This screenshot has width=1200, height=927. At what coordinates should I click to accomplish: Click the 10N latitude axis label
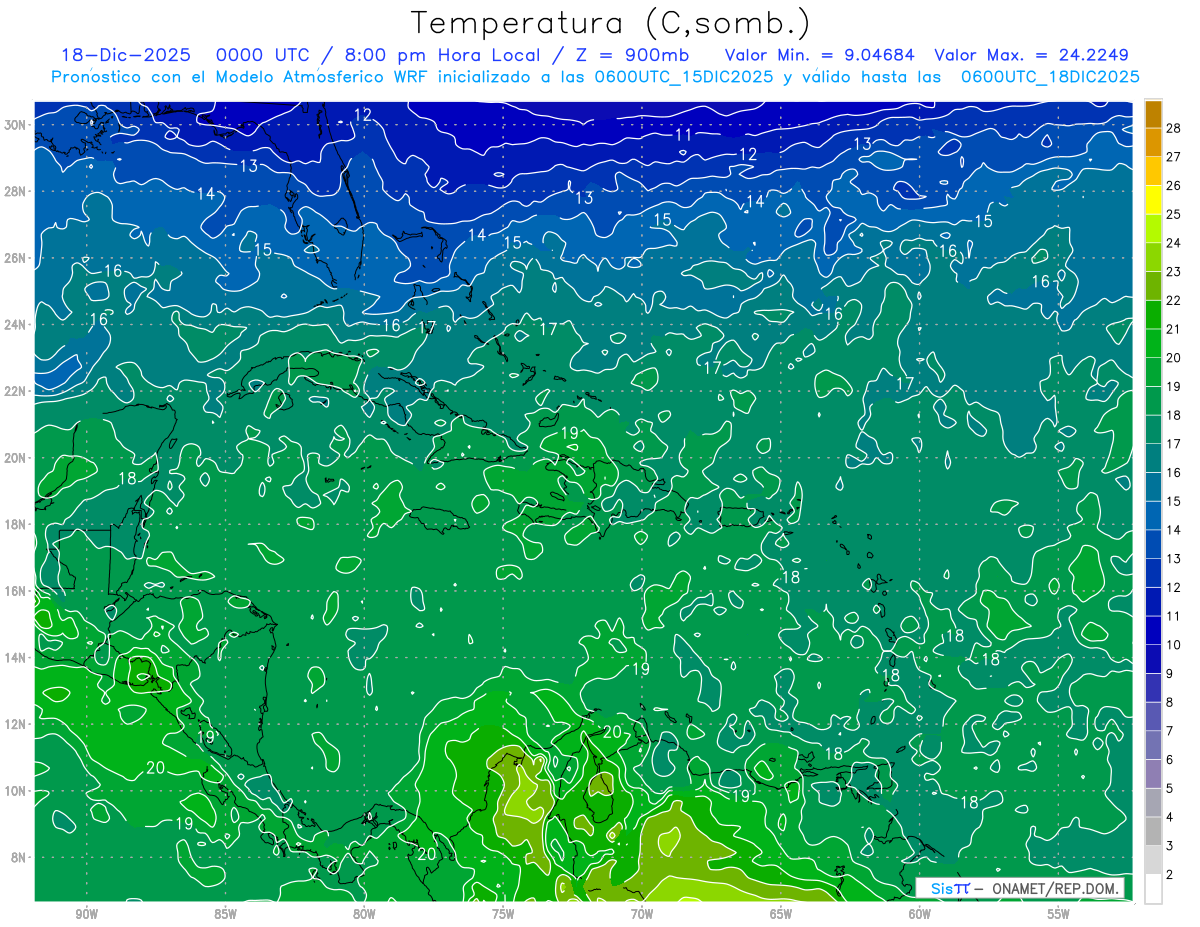pos(17,791)
